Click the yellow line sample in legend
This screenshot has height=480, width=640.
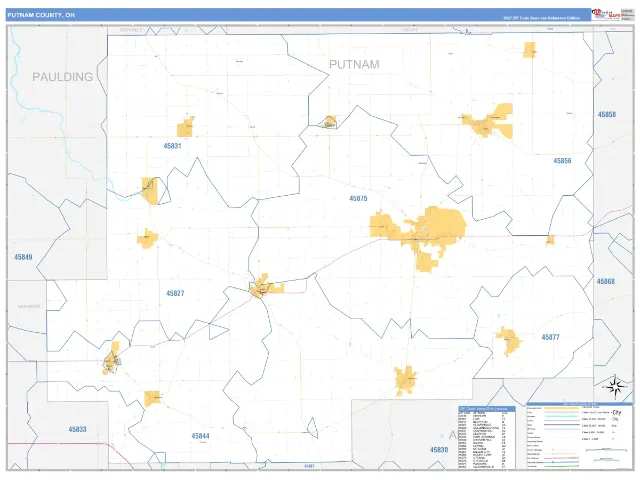pos(562,408)
